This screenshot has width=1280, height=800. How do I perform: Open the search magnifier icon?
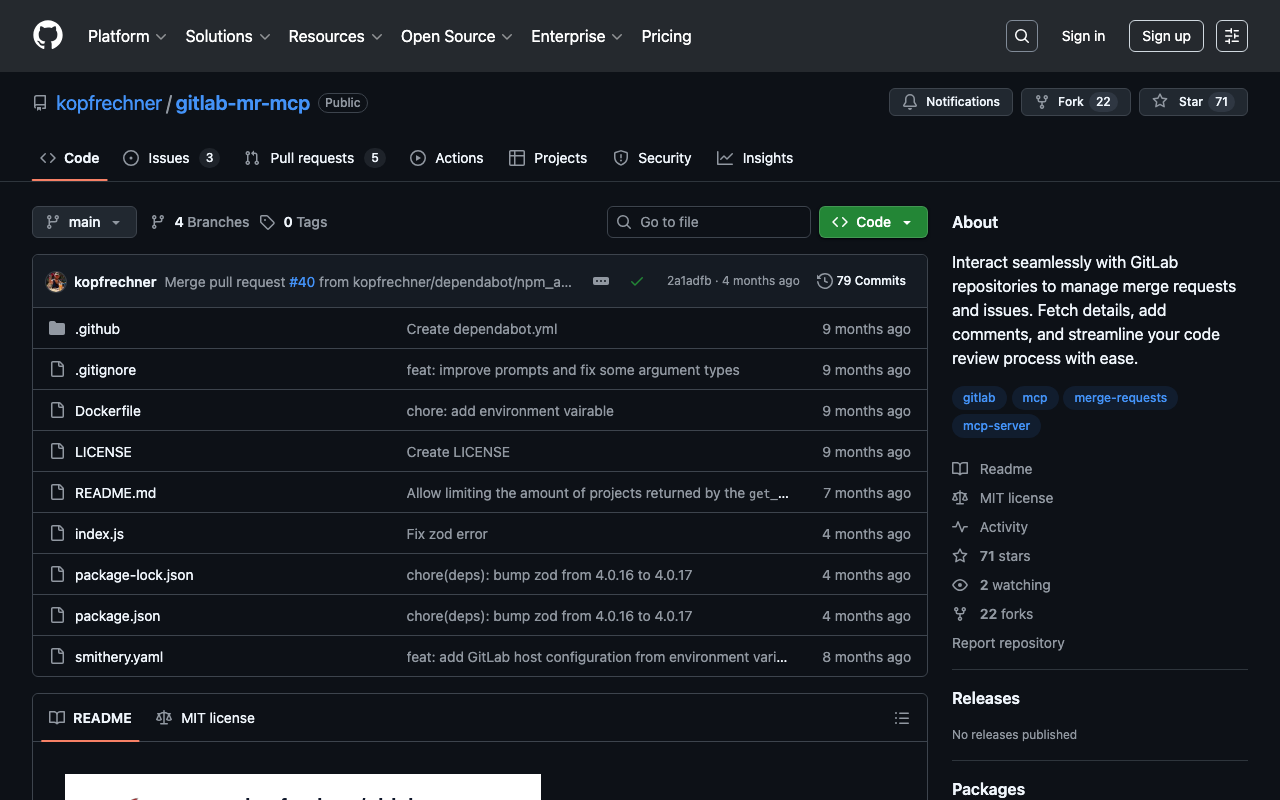tap(1021, 36)
